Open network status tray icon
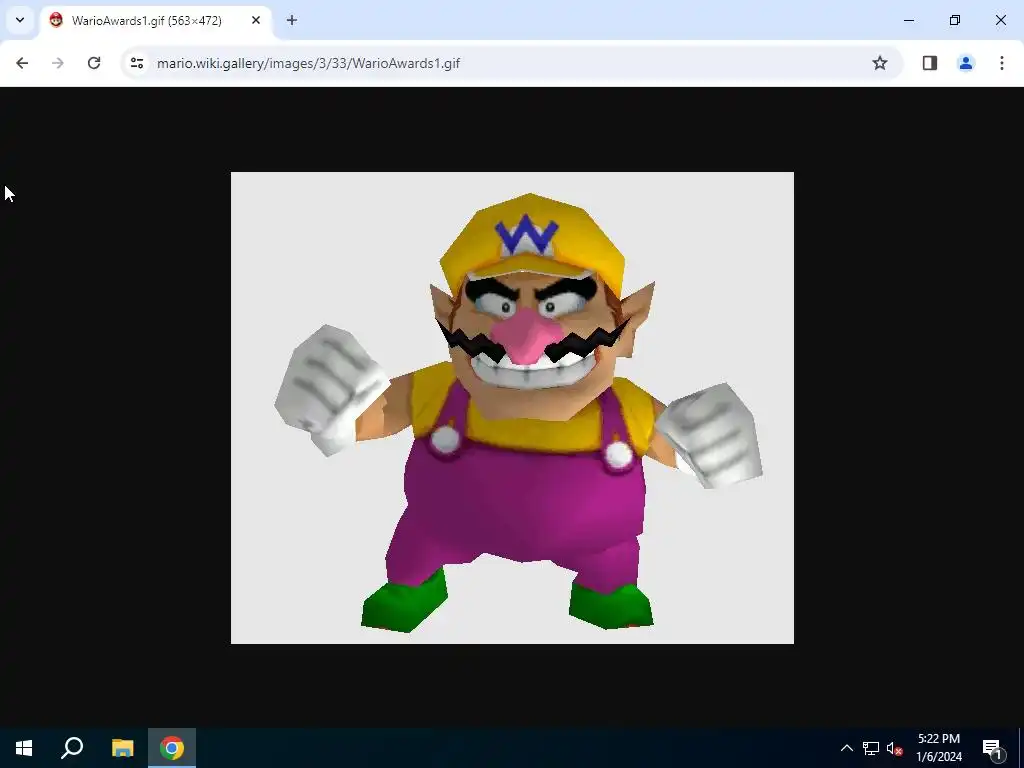Screen dimensions: 1024x768 point(871,748)
